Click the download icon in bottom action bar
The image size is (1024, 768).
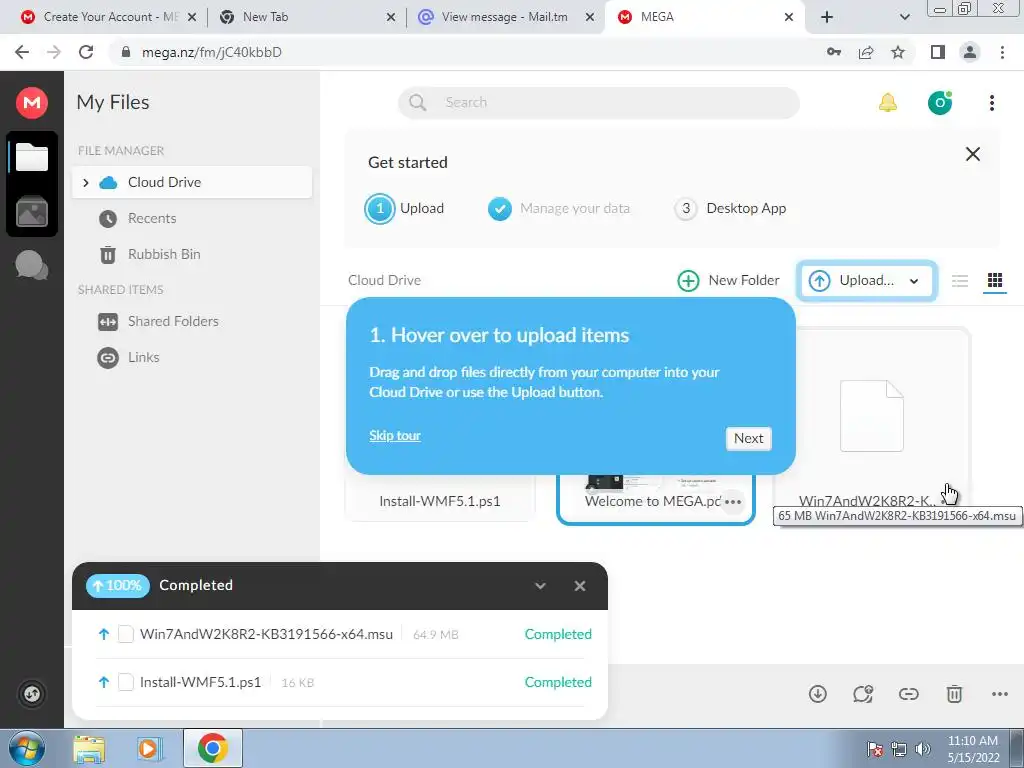[x=818, y=694]
